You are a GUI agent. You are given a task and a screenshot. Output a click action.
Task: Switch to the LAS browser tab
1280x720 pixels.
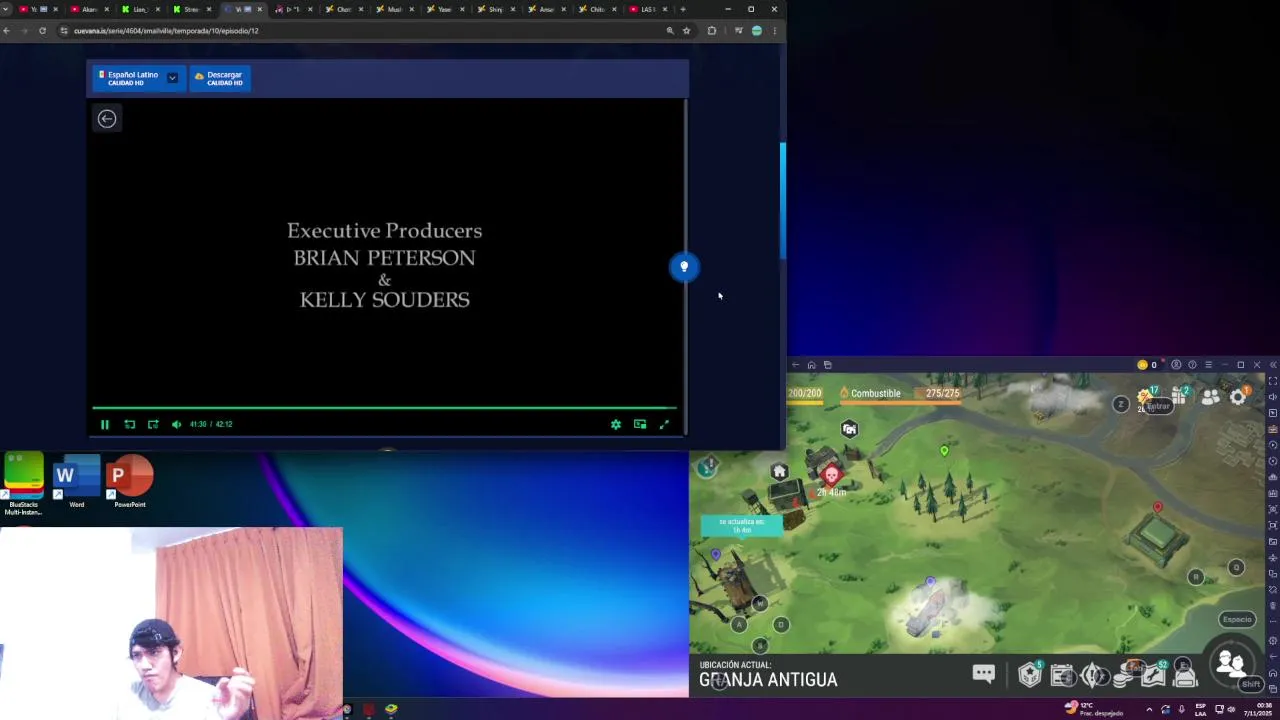click(648, 9)
